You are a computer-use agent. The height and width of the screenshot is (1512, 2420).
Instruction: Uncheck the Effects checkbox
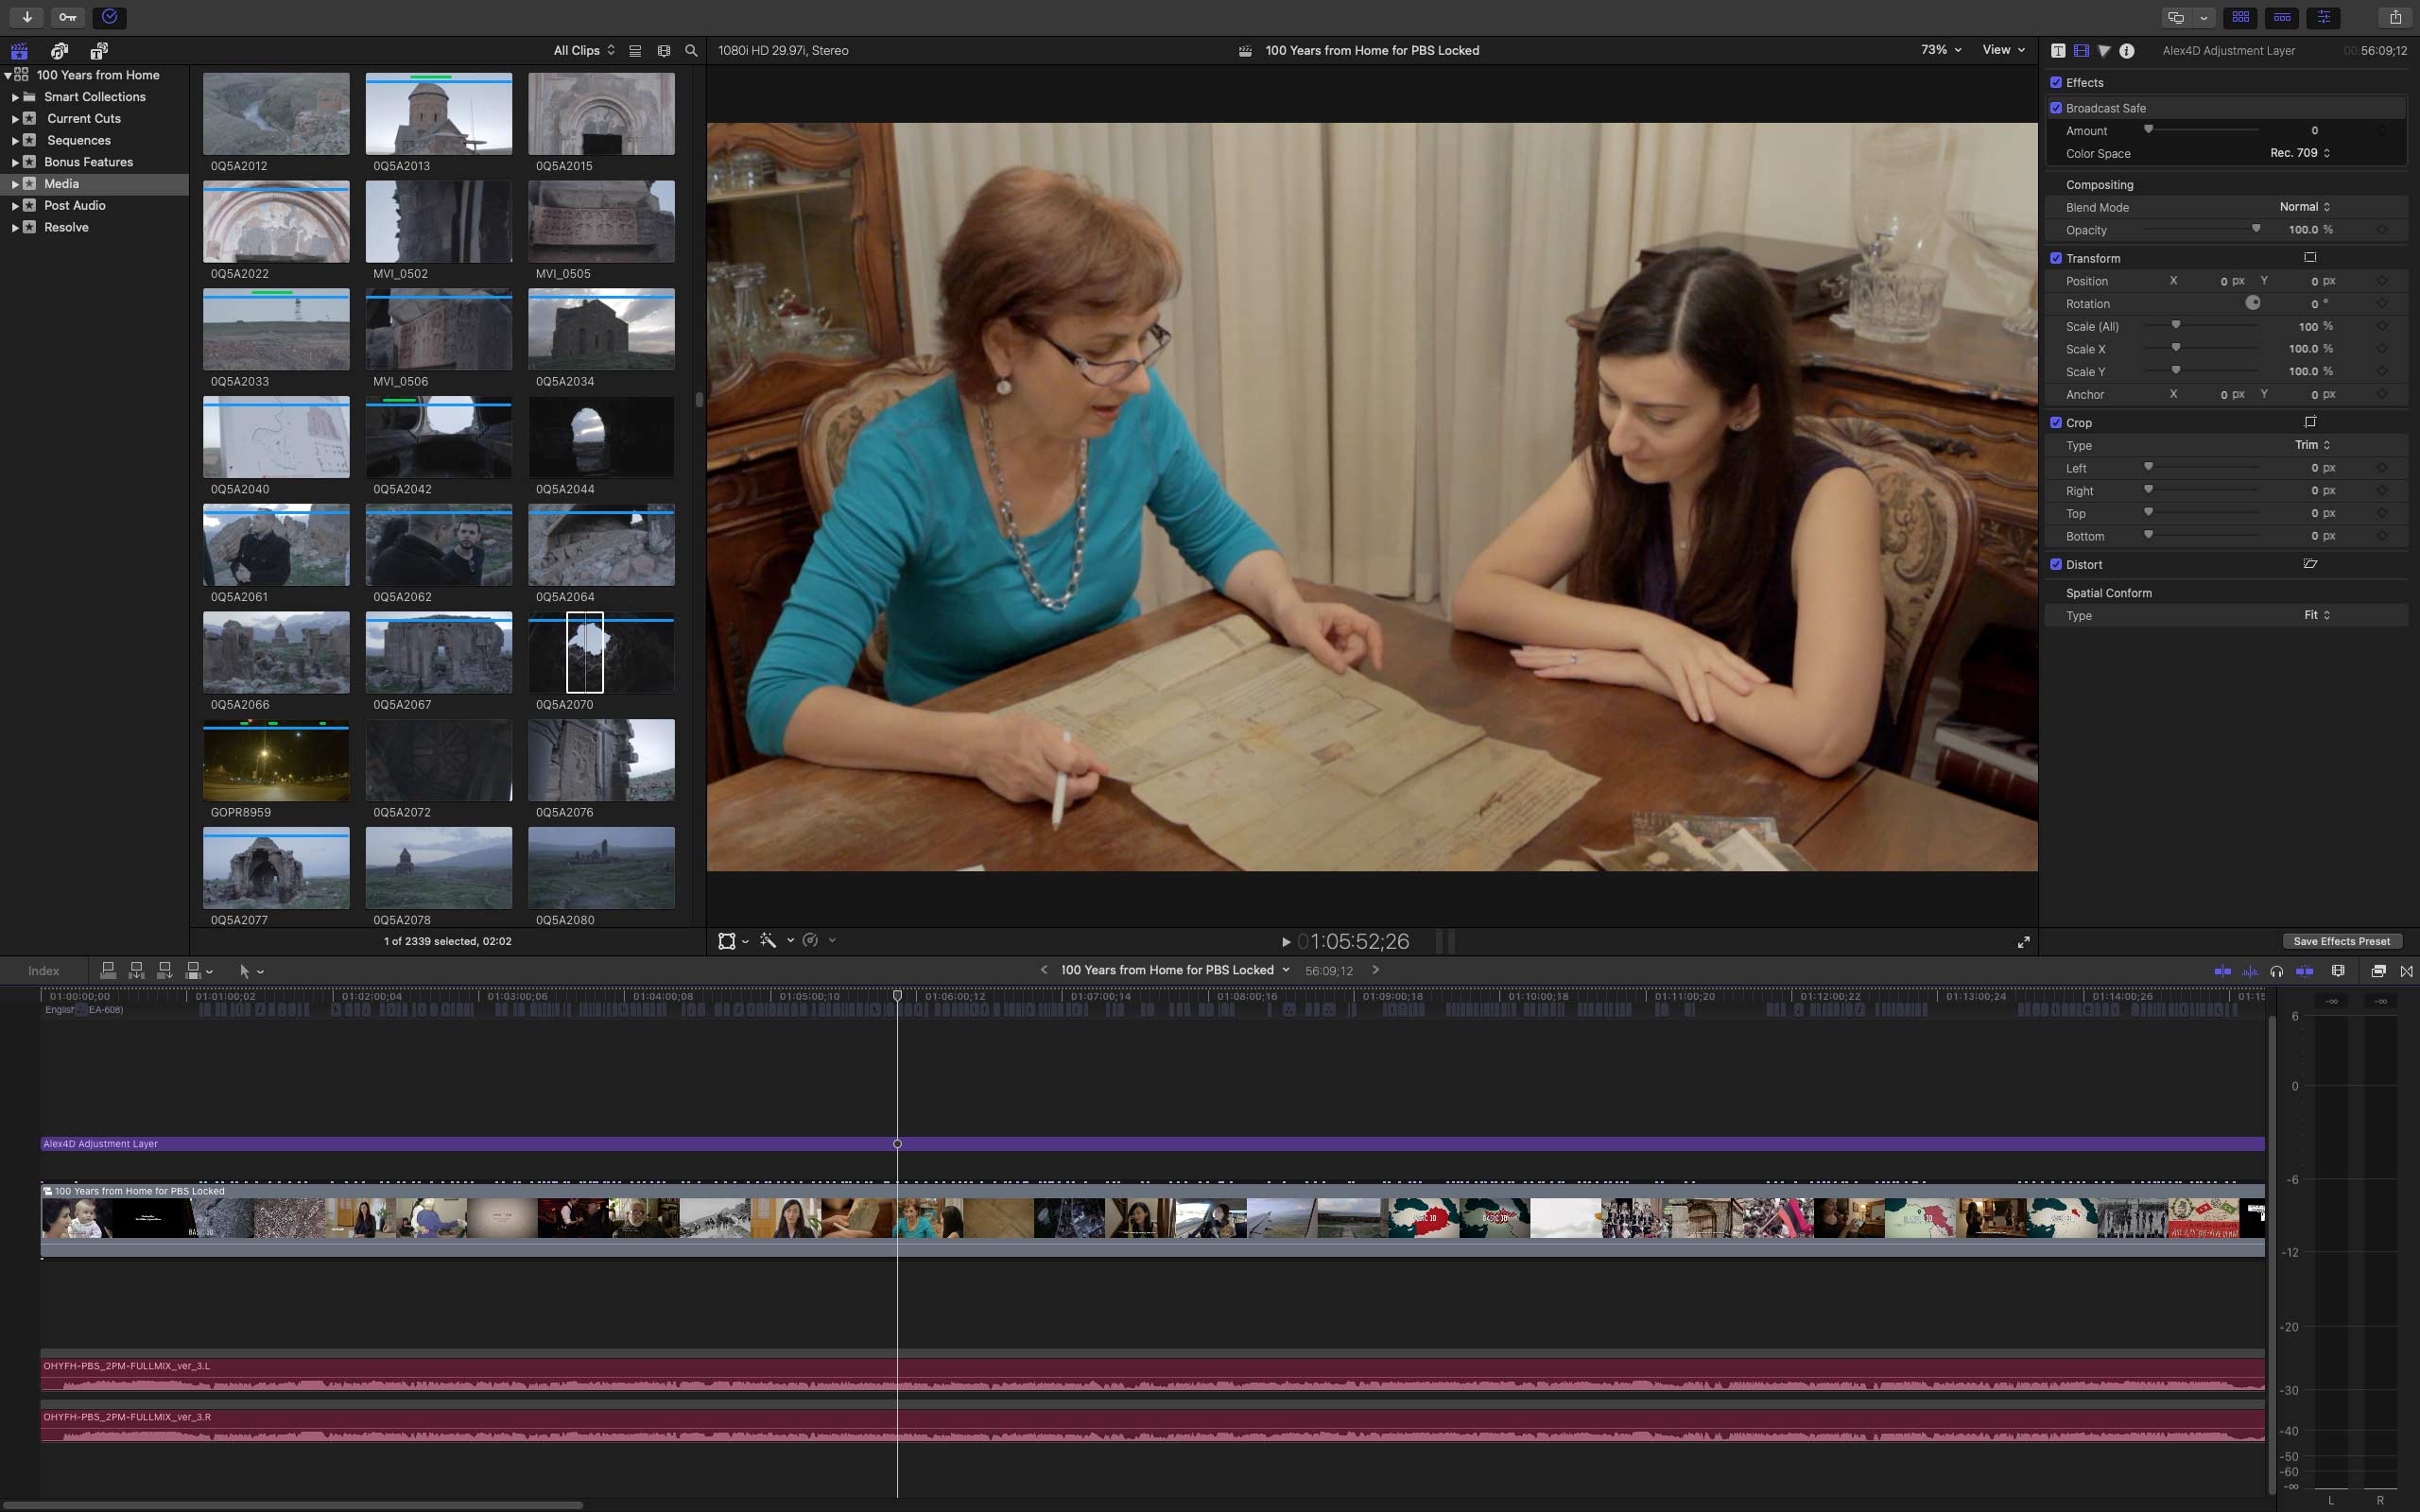(2056, 82)
